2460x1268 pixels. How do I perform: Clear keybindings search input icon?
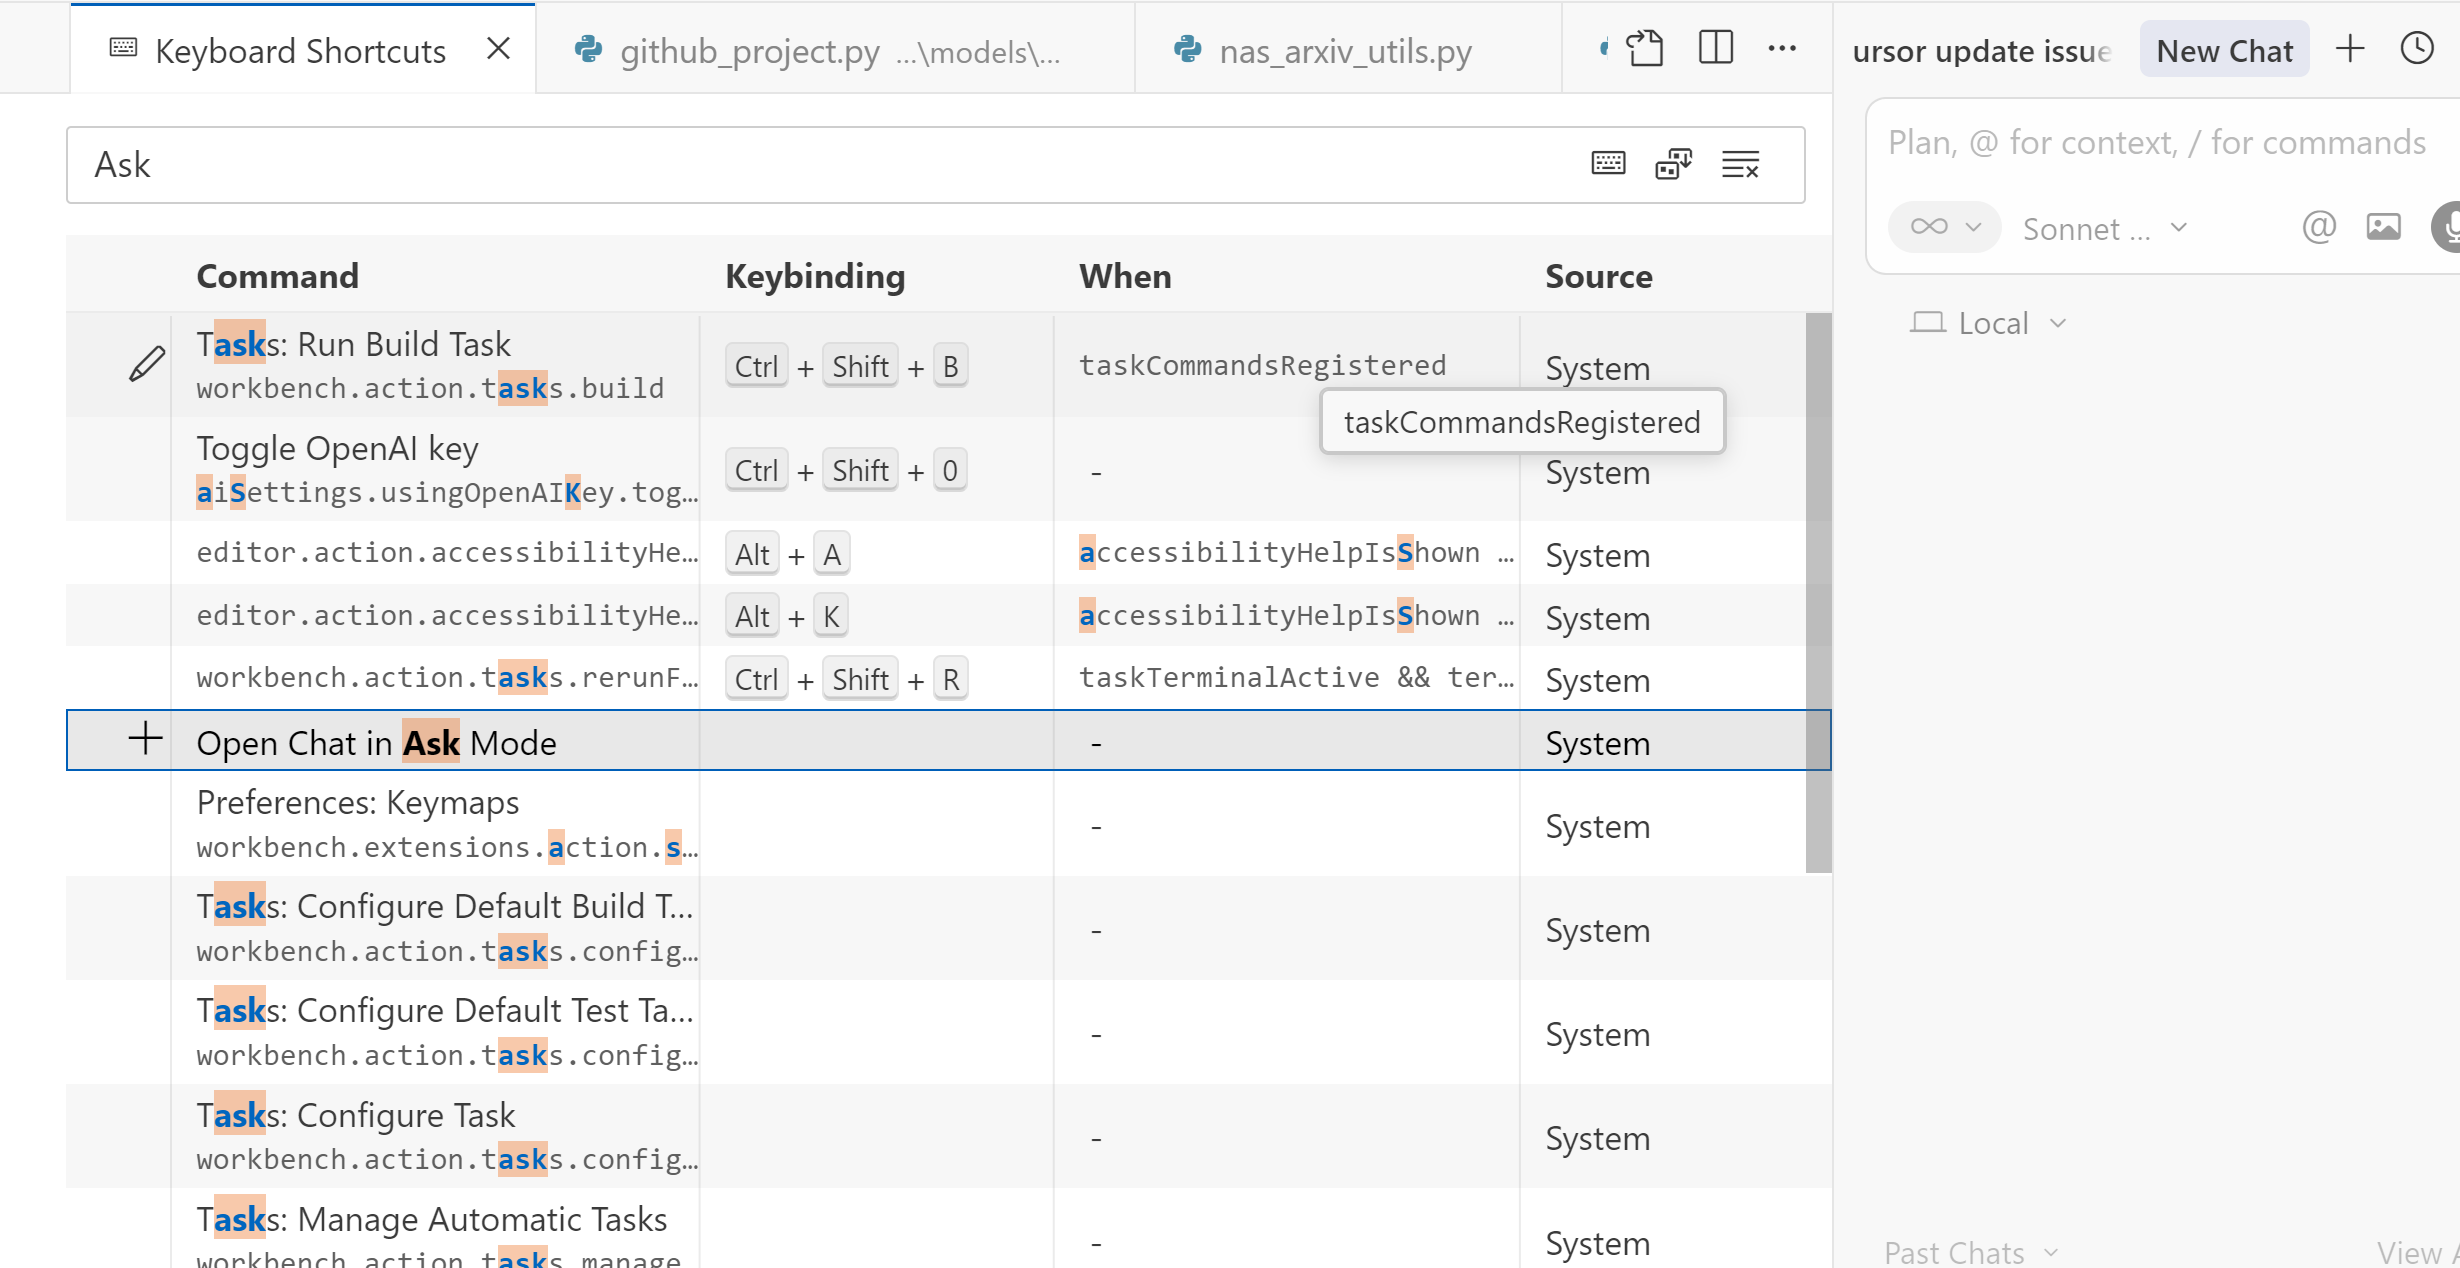(1740, 164)
